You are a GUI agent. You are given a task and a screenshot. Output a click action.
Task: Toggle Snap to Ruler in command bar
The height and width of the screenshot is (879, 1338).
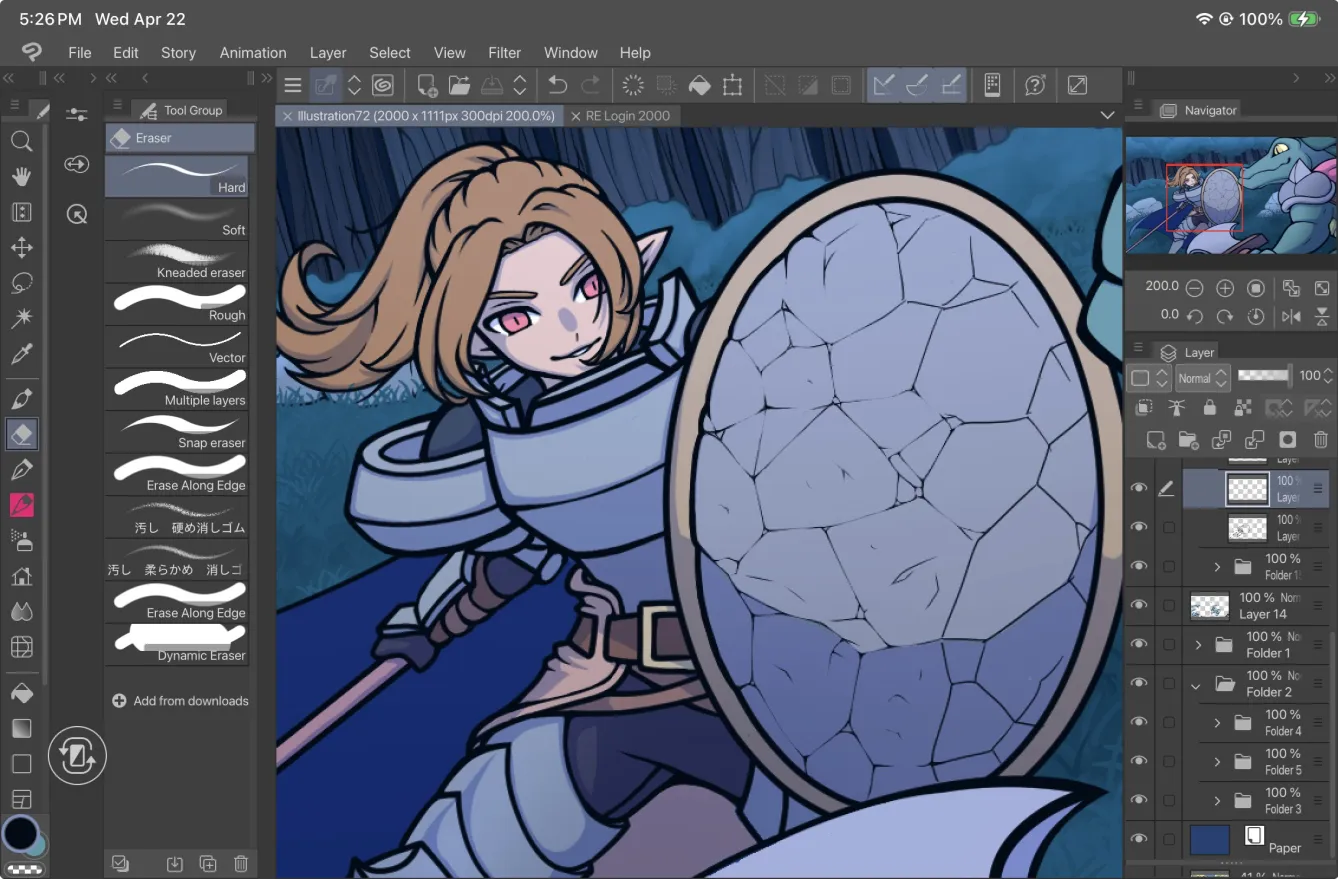[884, 85]
